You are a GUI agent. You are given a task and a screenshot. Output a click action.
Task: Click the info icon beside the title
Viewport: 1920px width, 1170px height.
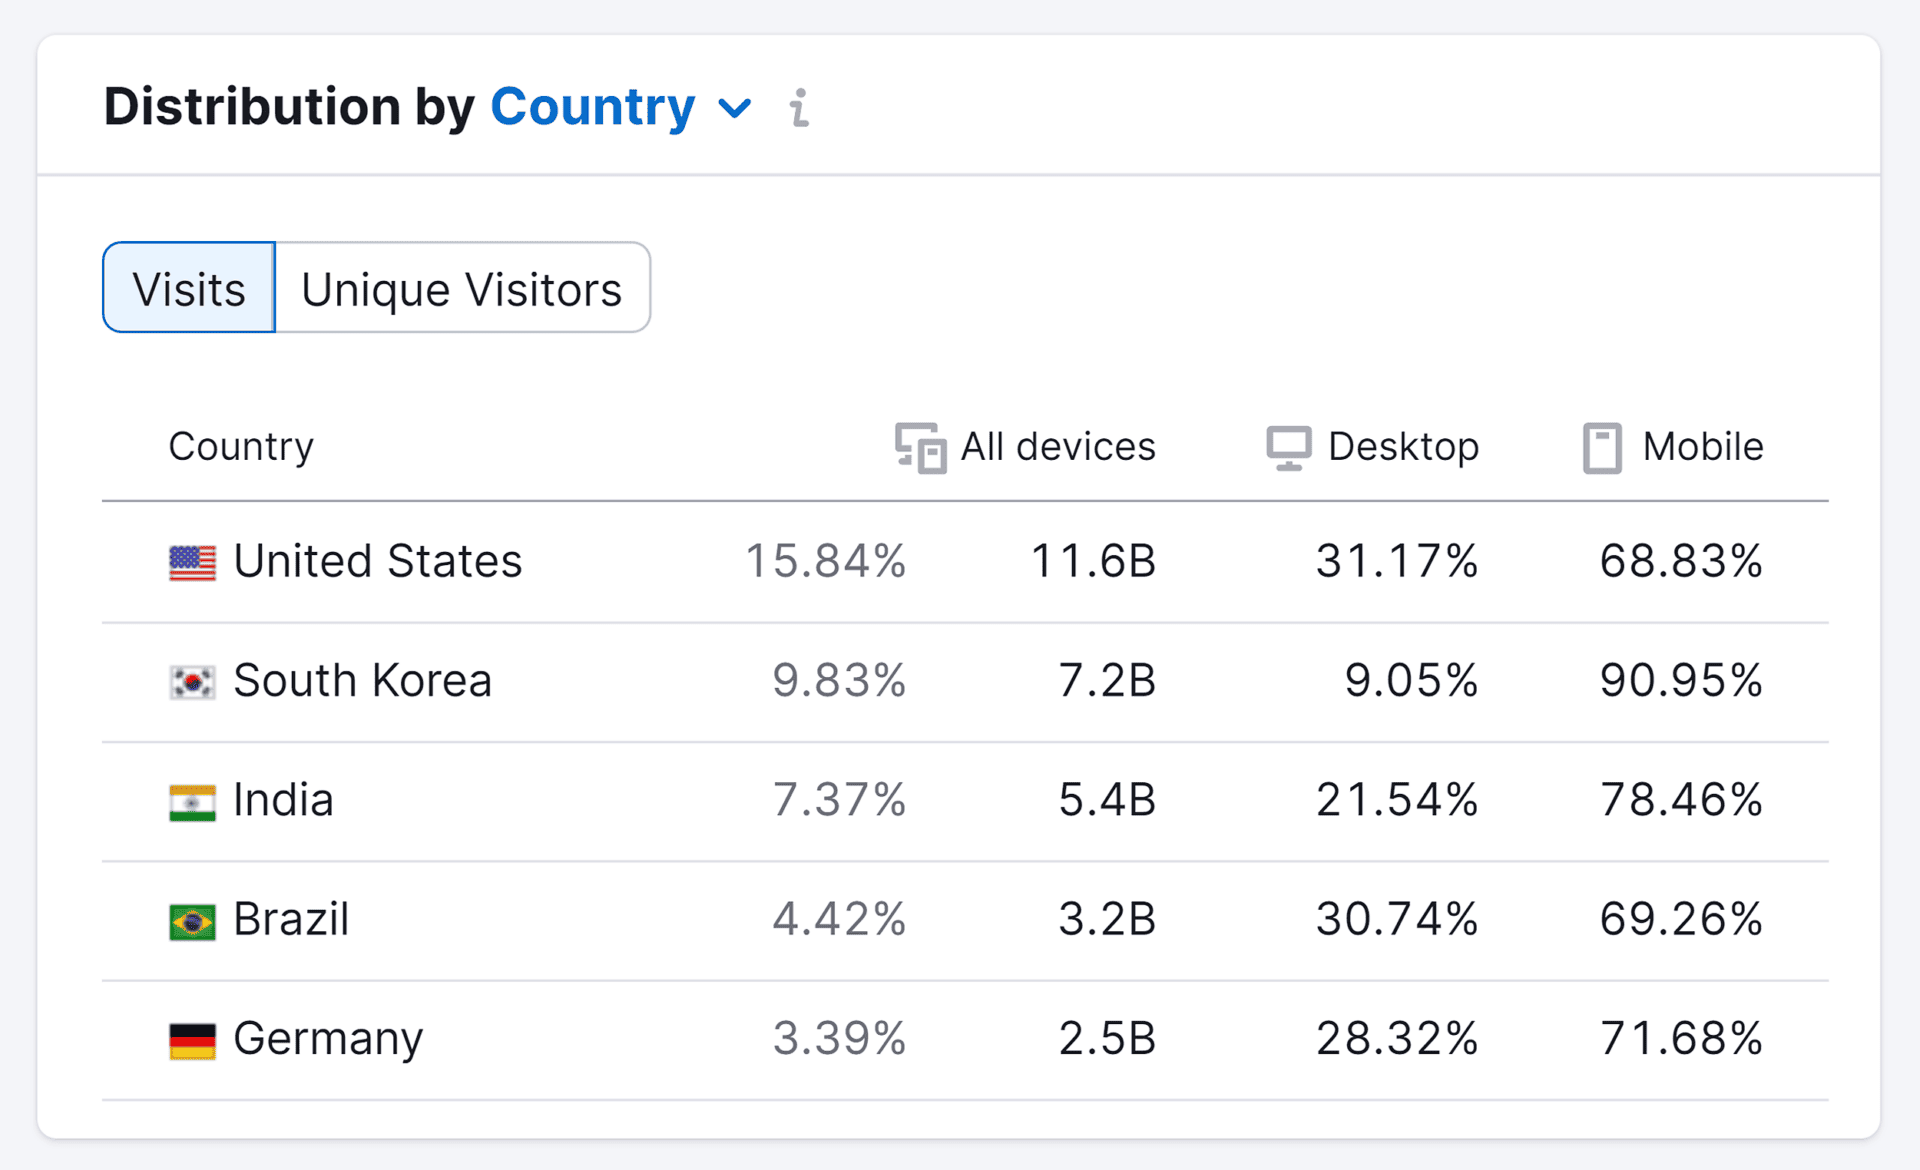pyautogui.click(x=798, y=108)
